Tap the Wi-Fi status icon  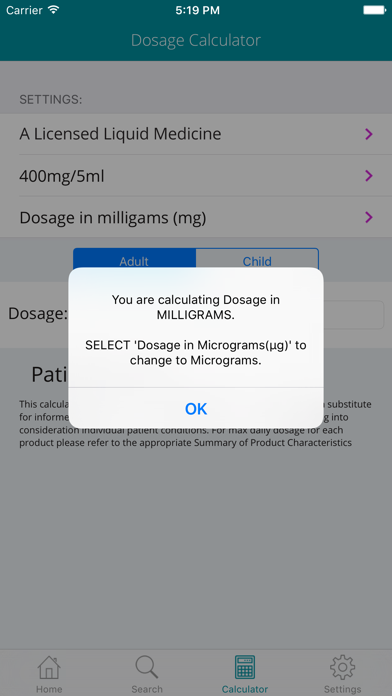[x=54, y=10]
